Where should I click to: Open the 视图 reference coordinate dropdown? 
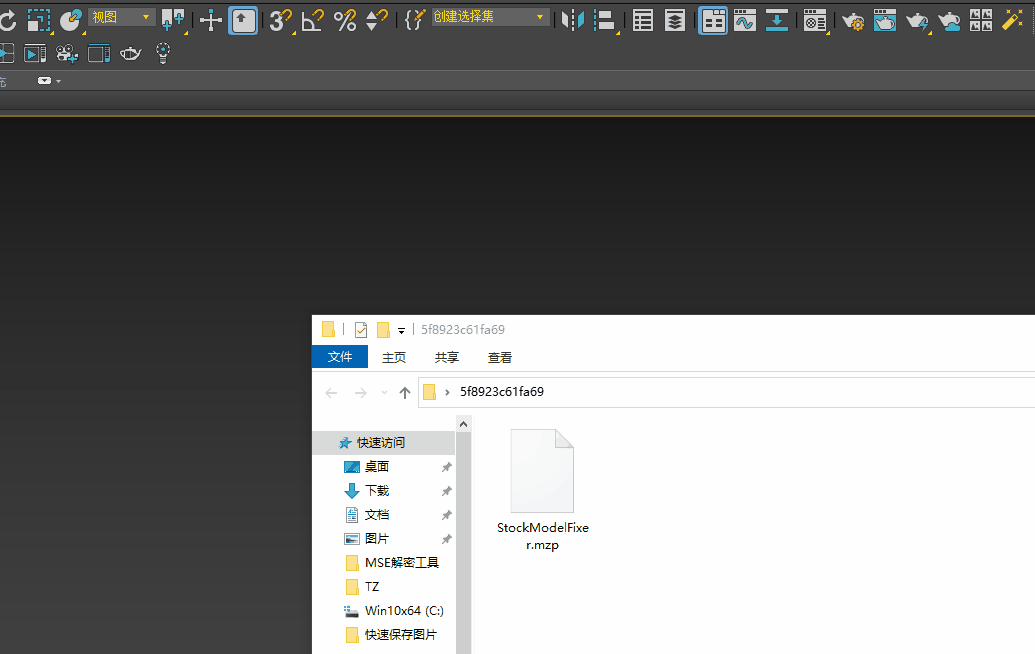(x=122, y=17)
